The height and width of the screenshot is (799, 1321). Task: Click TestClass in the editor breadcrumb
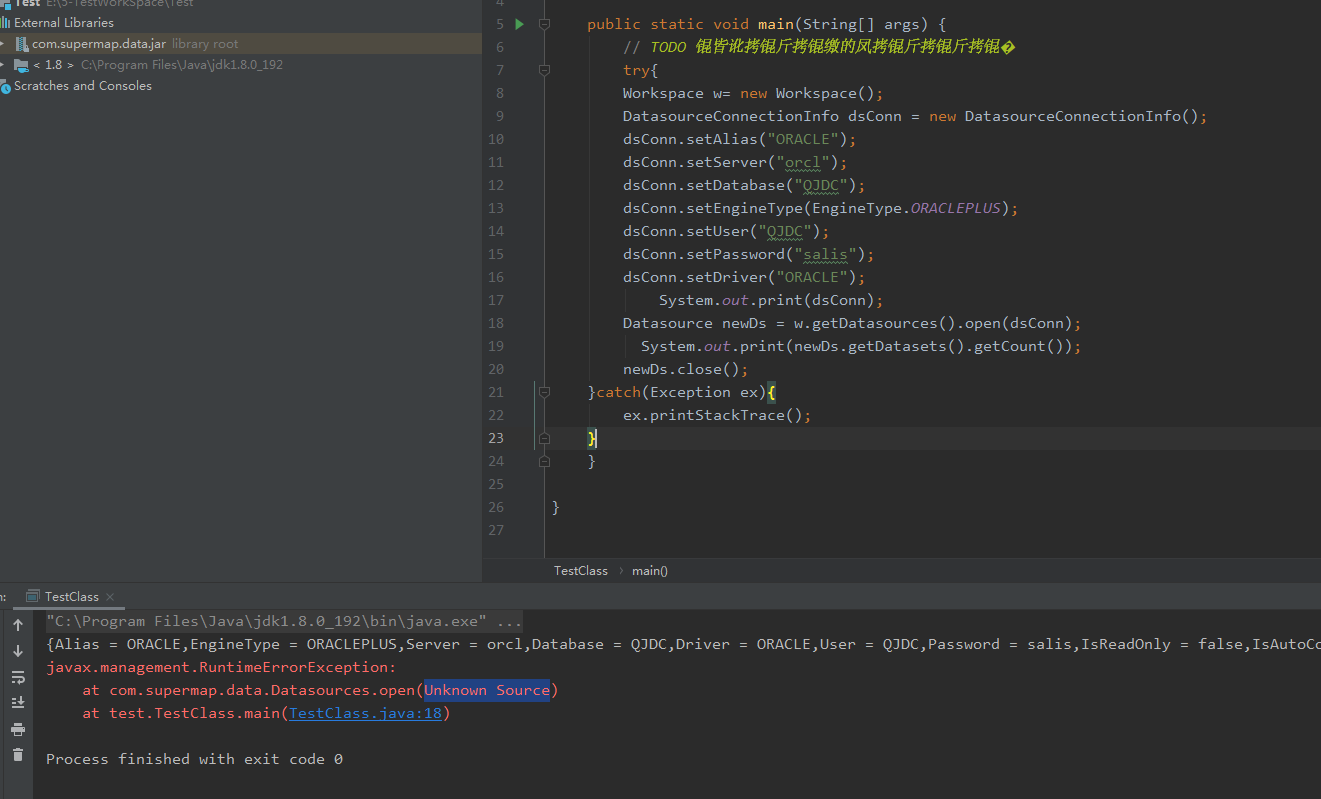[581, 570]
